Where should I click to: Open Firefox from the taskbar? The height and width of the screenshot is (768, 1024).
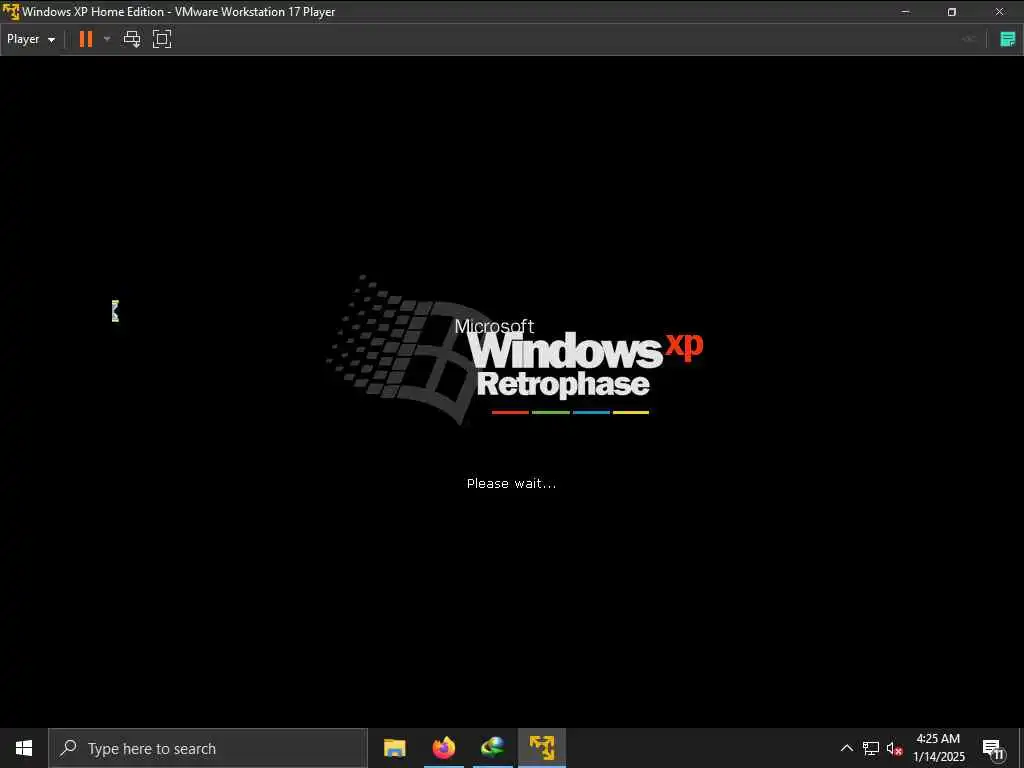[x=444, y=748]
